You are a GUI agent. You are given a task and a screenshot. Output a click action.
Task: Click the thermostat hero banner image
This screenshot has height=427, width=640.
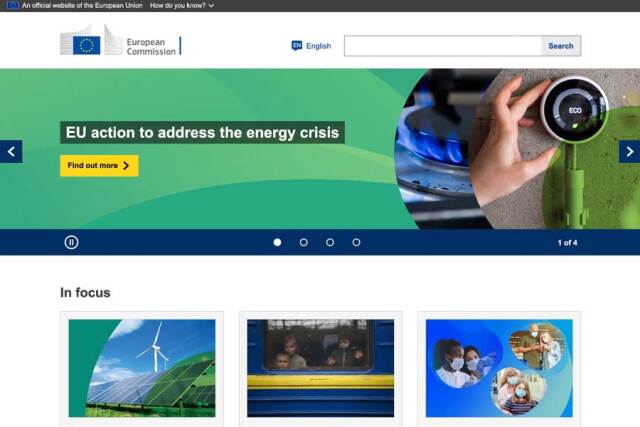pyautogui.click(x=517, y=149)
